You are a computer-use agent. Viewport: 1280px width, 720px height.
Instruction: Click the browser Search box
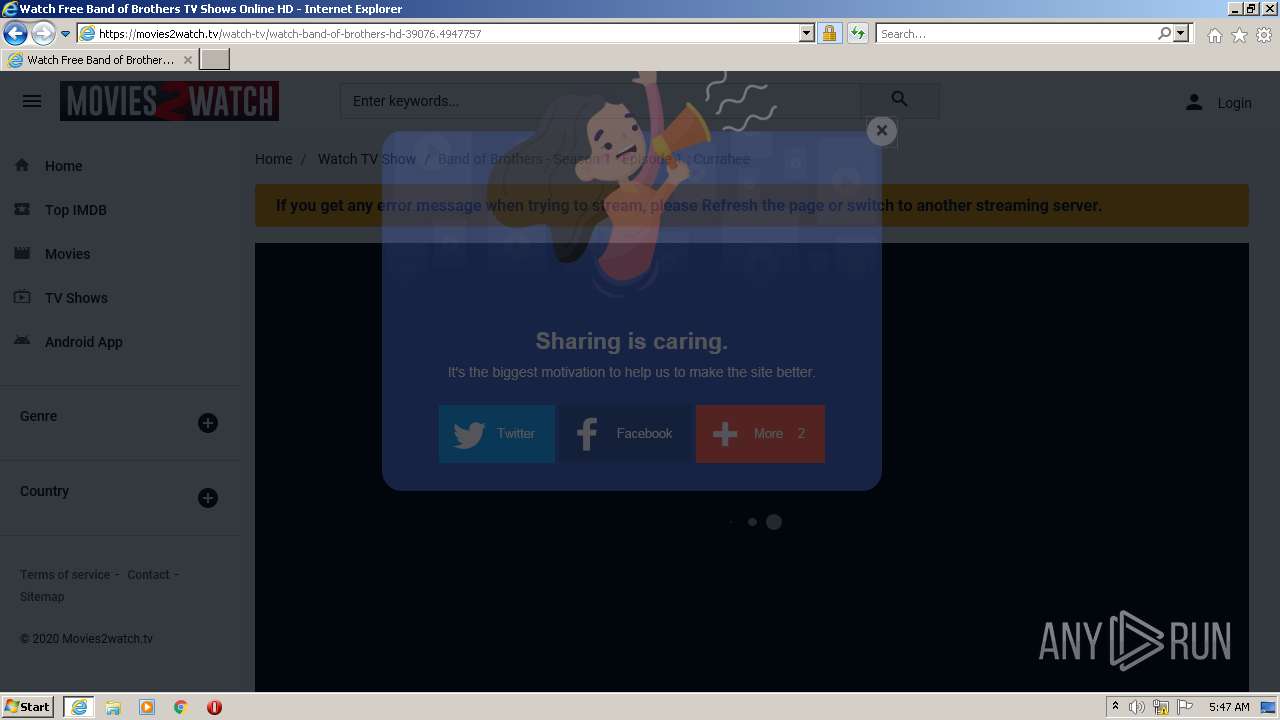pyautogui.click(x=1016, y=33)
